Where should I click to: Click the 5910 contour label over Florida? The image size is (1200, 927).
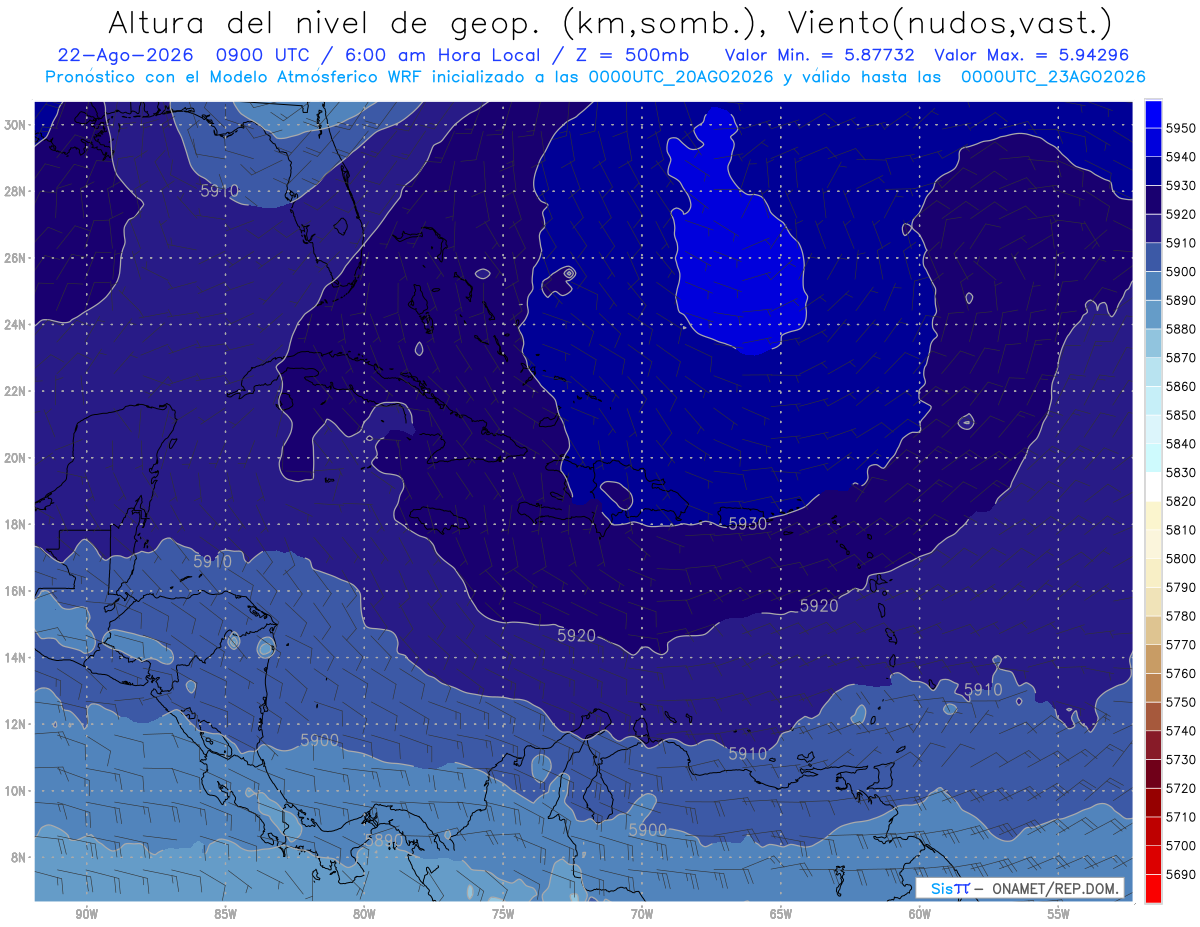click(x=219, y=189)
